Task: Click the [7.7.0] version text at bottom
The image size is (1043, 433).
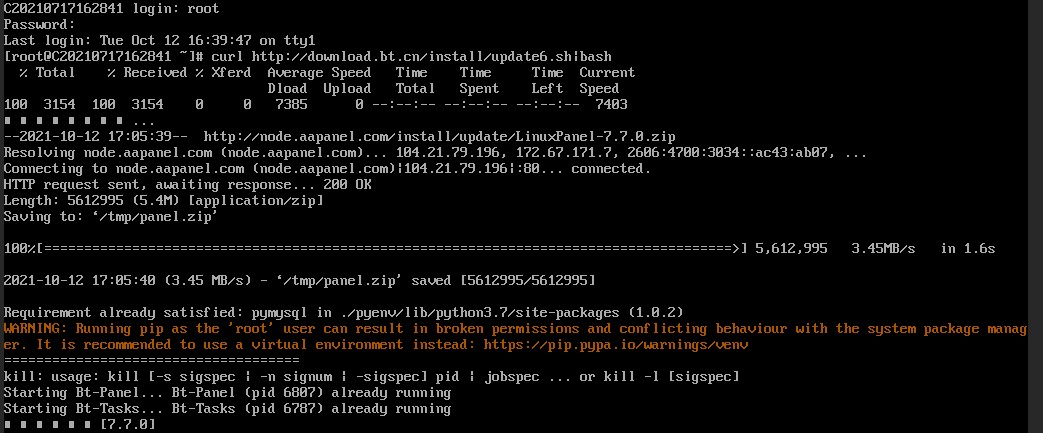Action: tap(128, 424)
